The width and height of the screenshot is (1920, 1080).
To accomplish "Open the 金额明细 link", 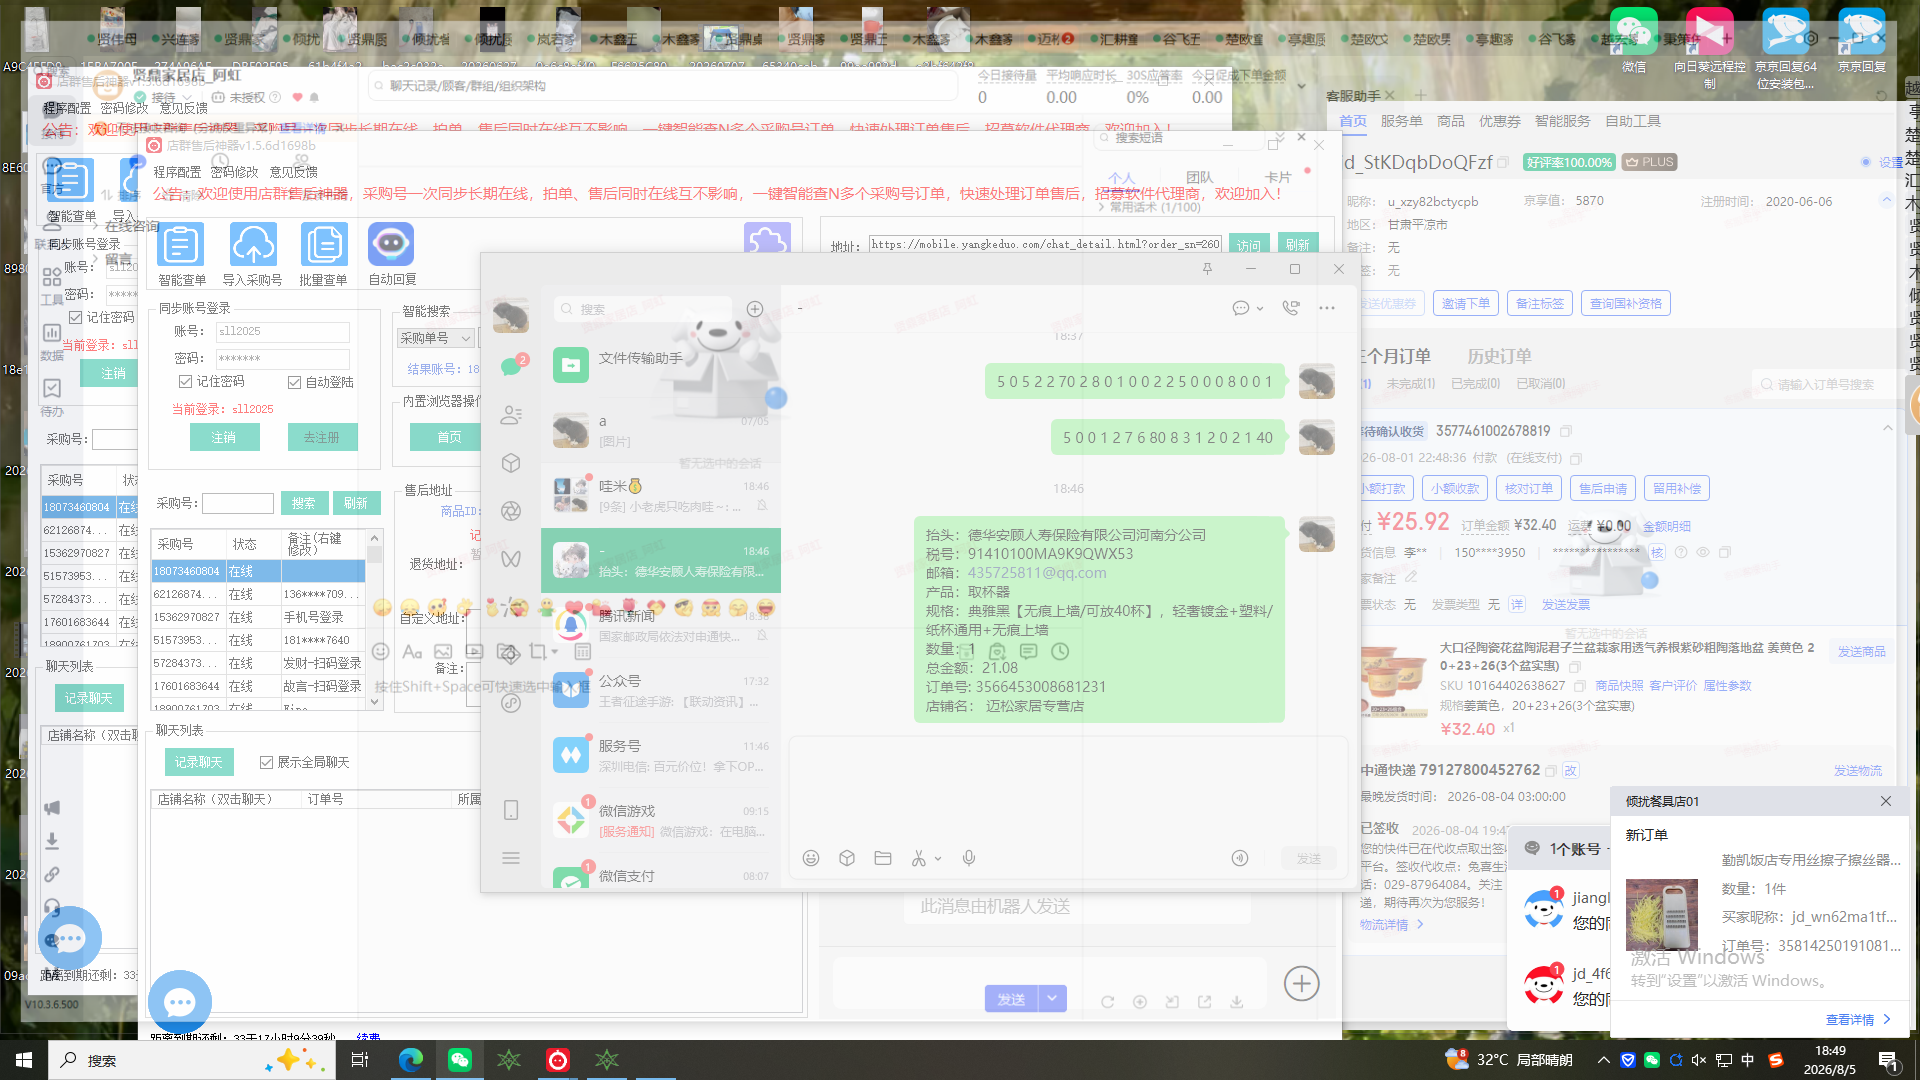I will point(1666,526).
